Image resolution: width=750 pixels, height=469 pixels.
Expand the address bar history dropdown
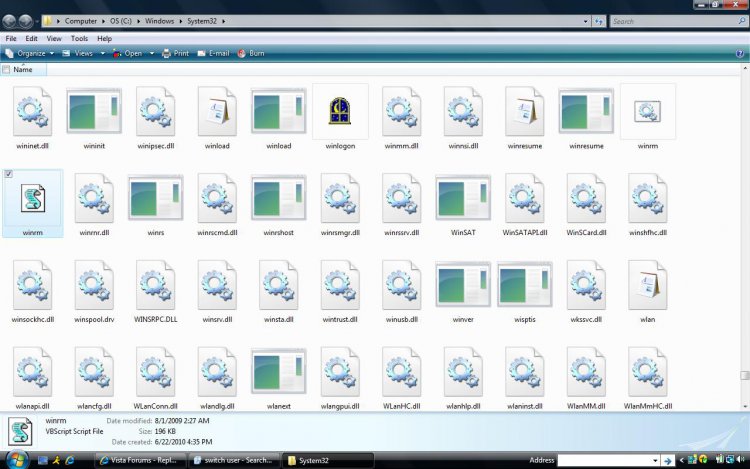[x=584, y=20]
